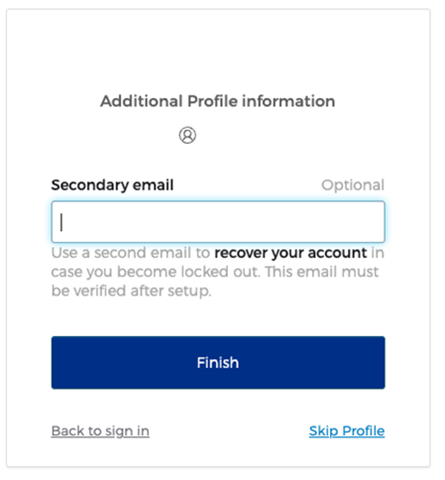Click the bold recover your account text

tap(291, 253)
